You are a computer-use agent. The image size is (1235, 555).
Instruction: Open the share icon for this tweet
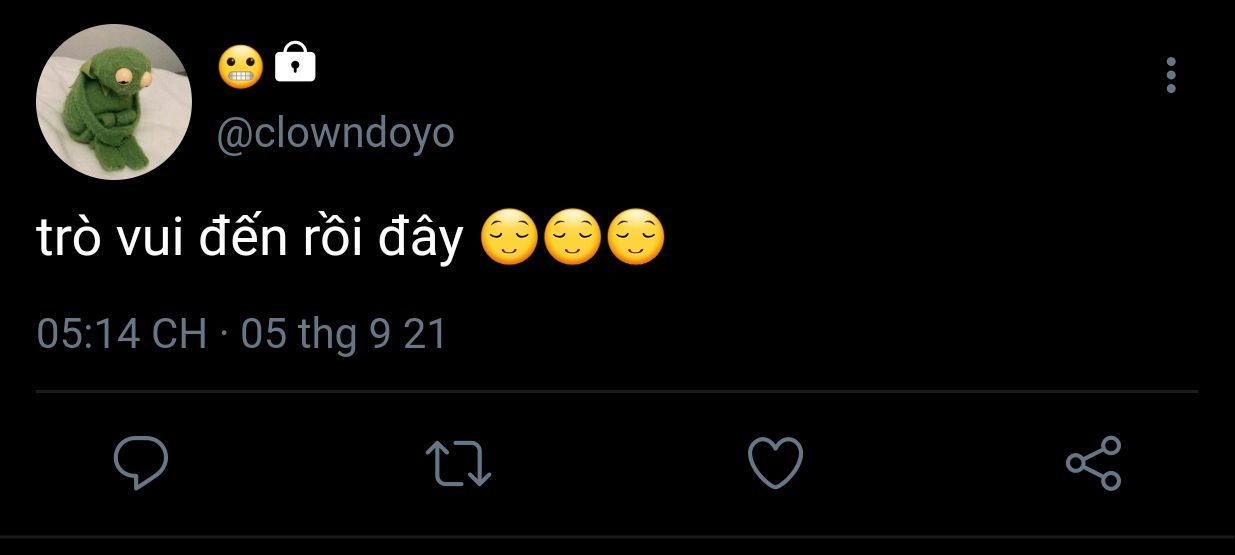coord(1094,463)
